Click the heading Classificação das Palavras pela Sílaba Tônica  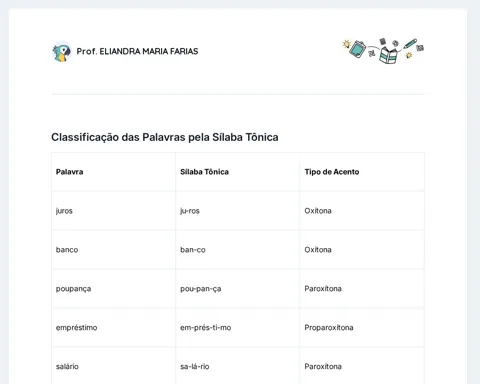click(x=165, y=137)
